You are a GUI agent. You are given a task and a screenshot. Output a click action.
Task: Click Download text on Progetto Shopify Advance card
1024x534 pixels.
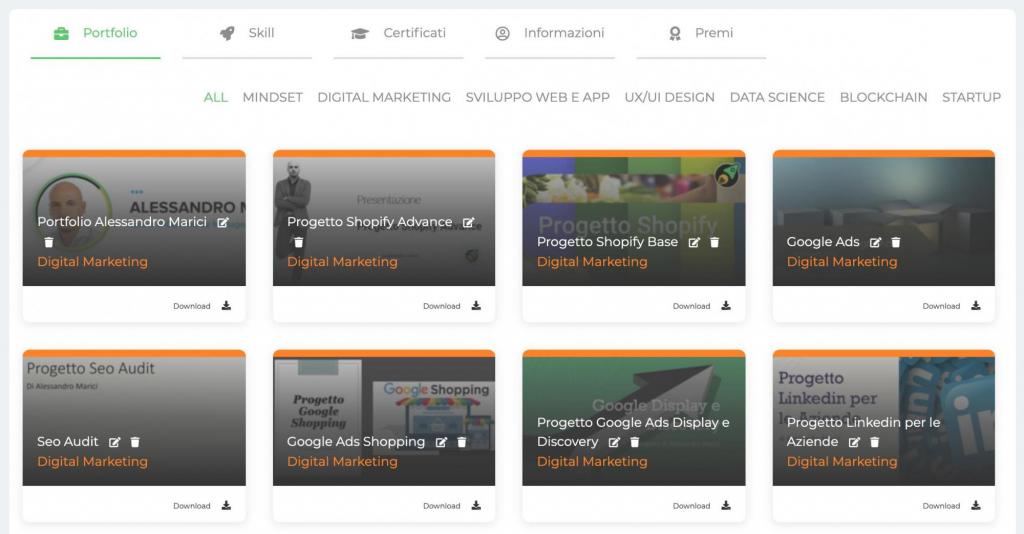(441, 306)
